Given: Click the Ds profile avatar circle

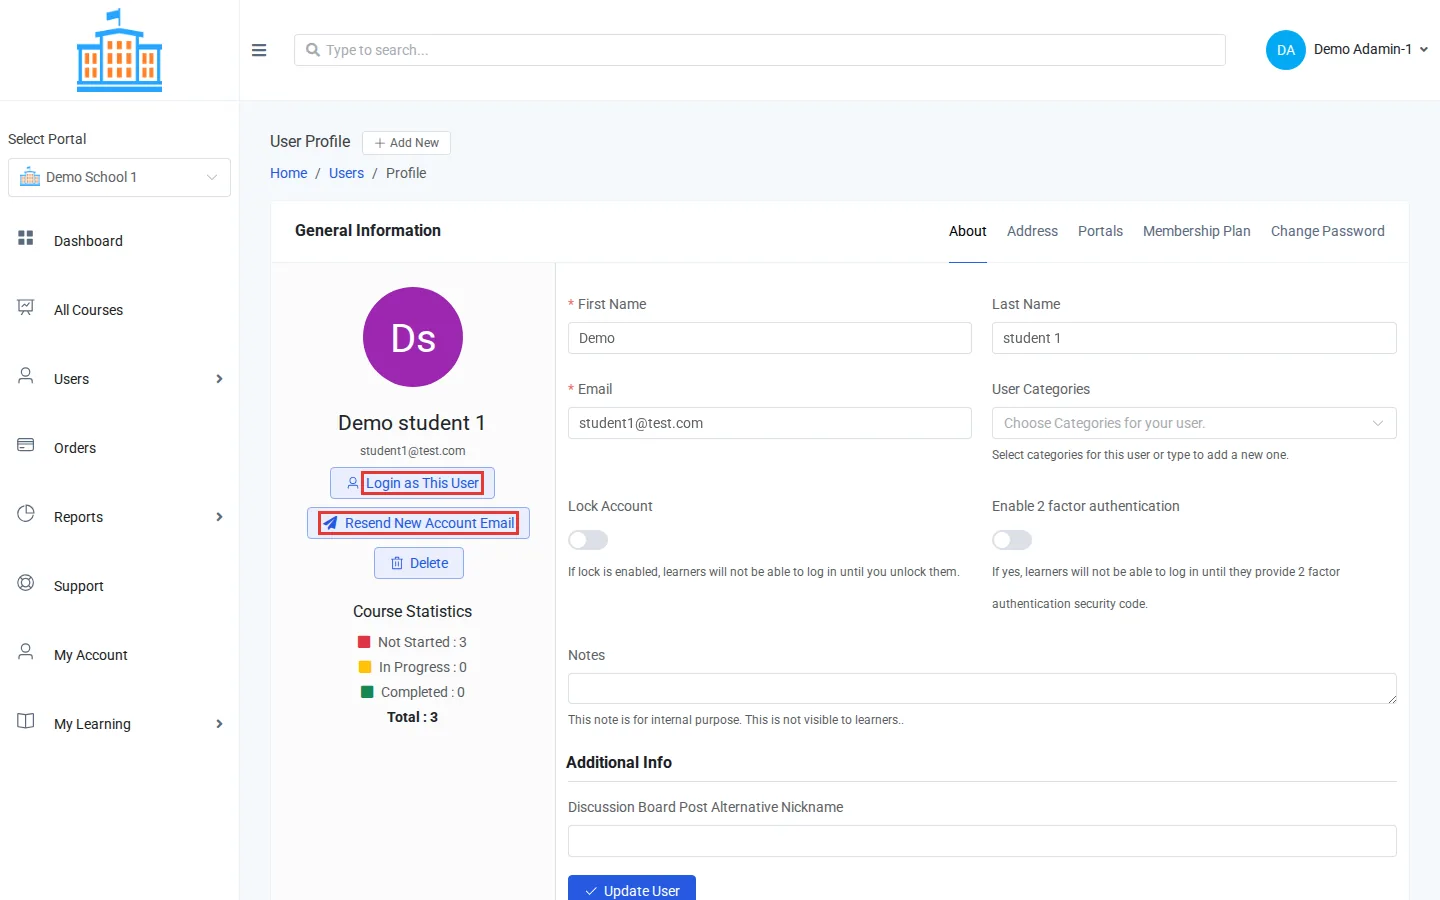Looking at the screenshot, I should coord(413,337).
